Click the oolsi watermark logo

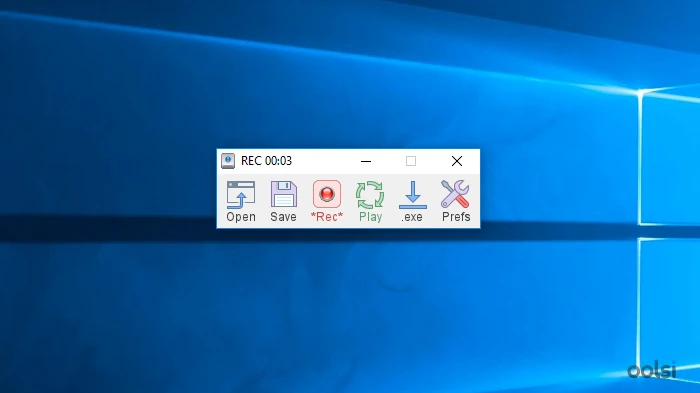[x=652, y=370]
